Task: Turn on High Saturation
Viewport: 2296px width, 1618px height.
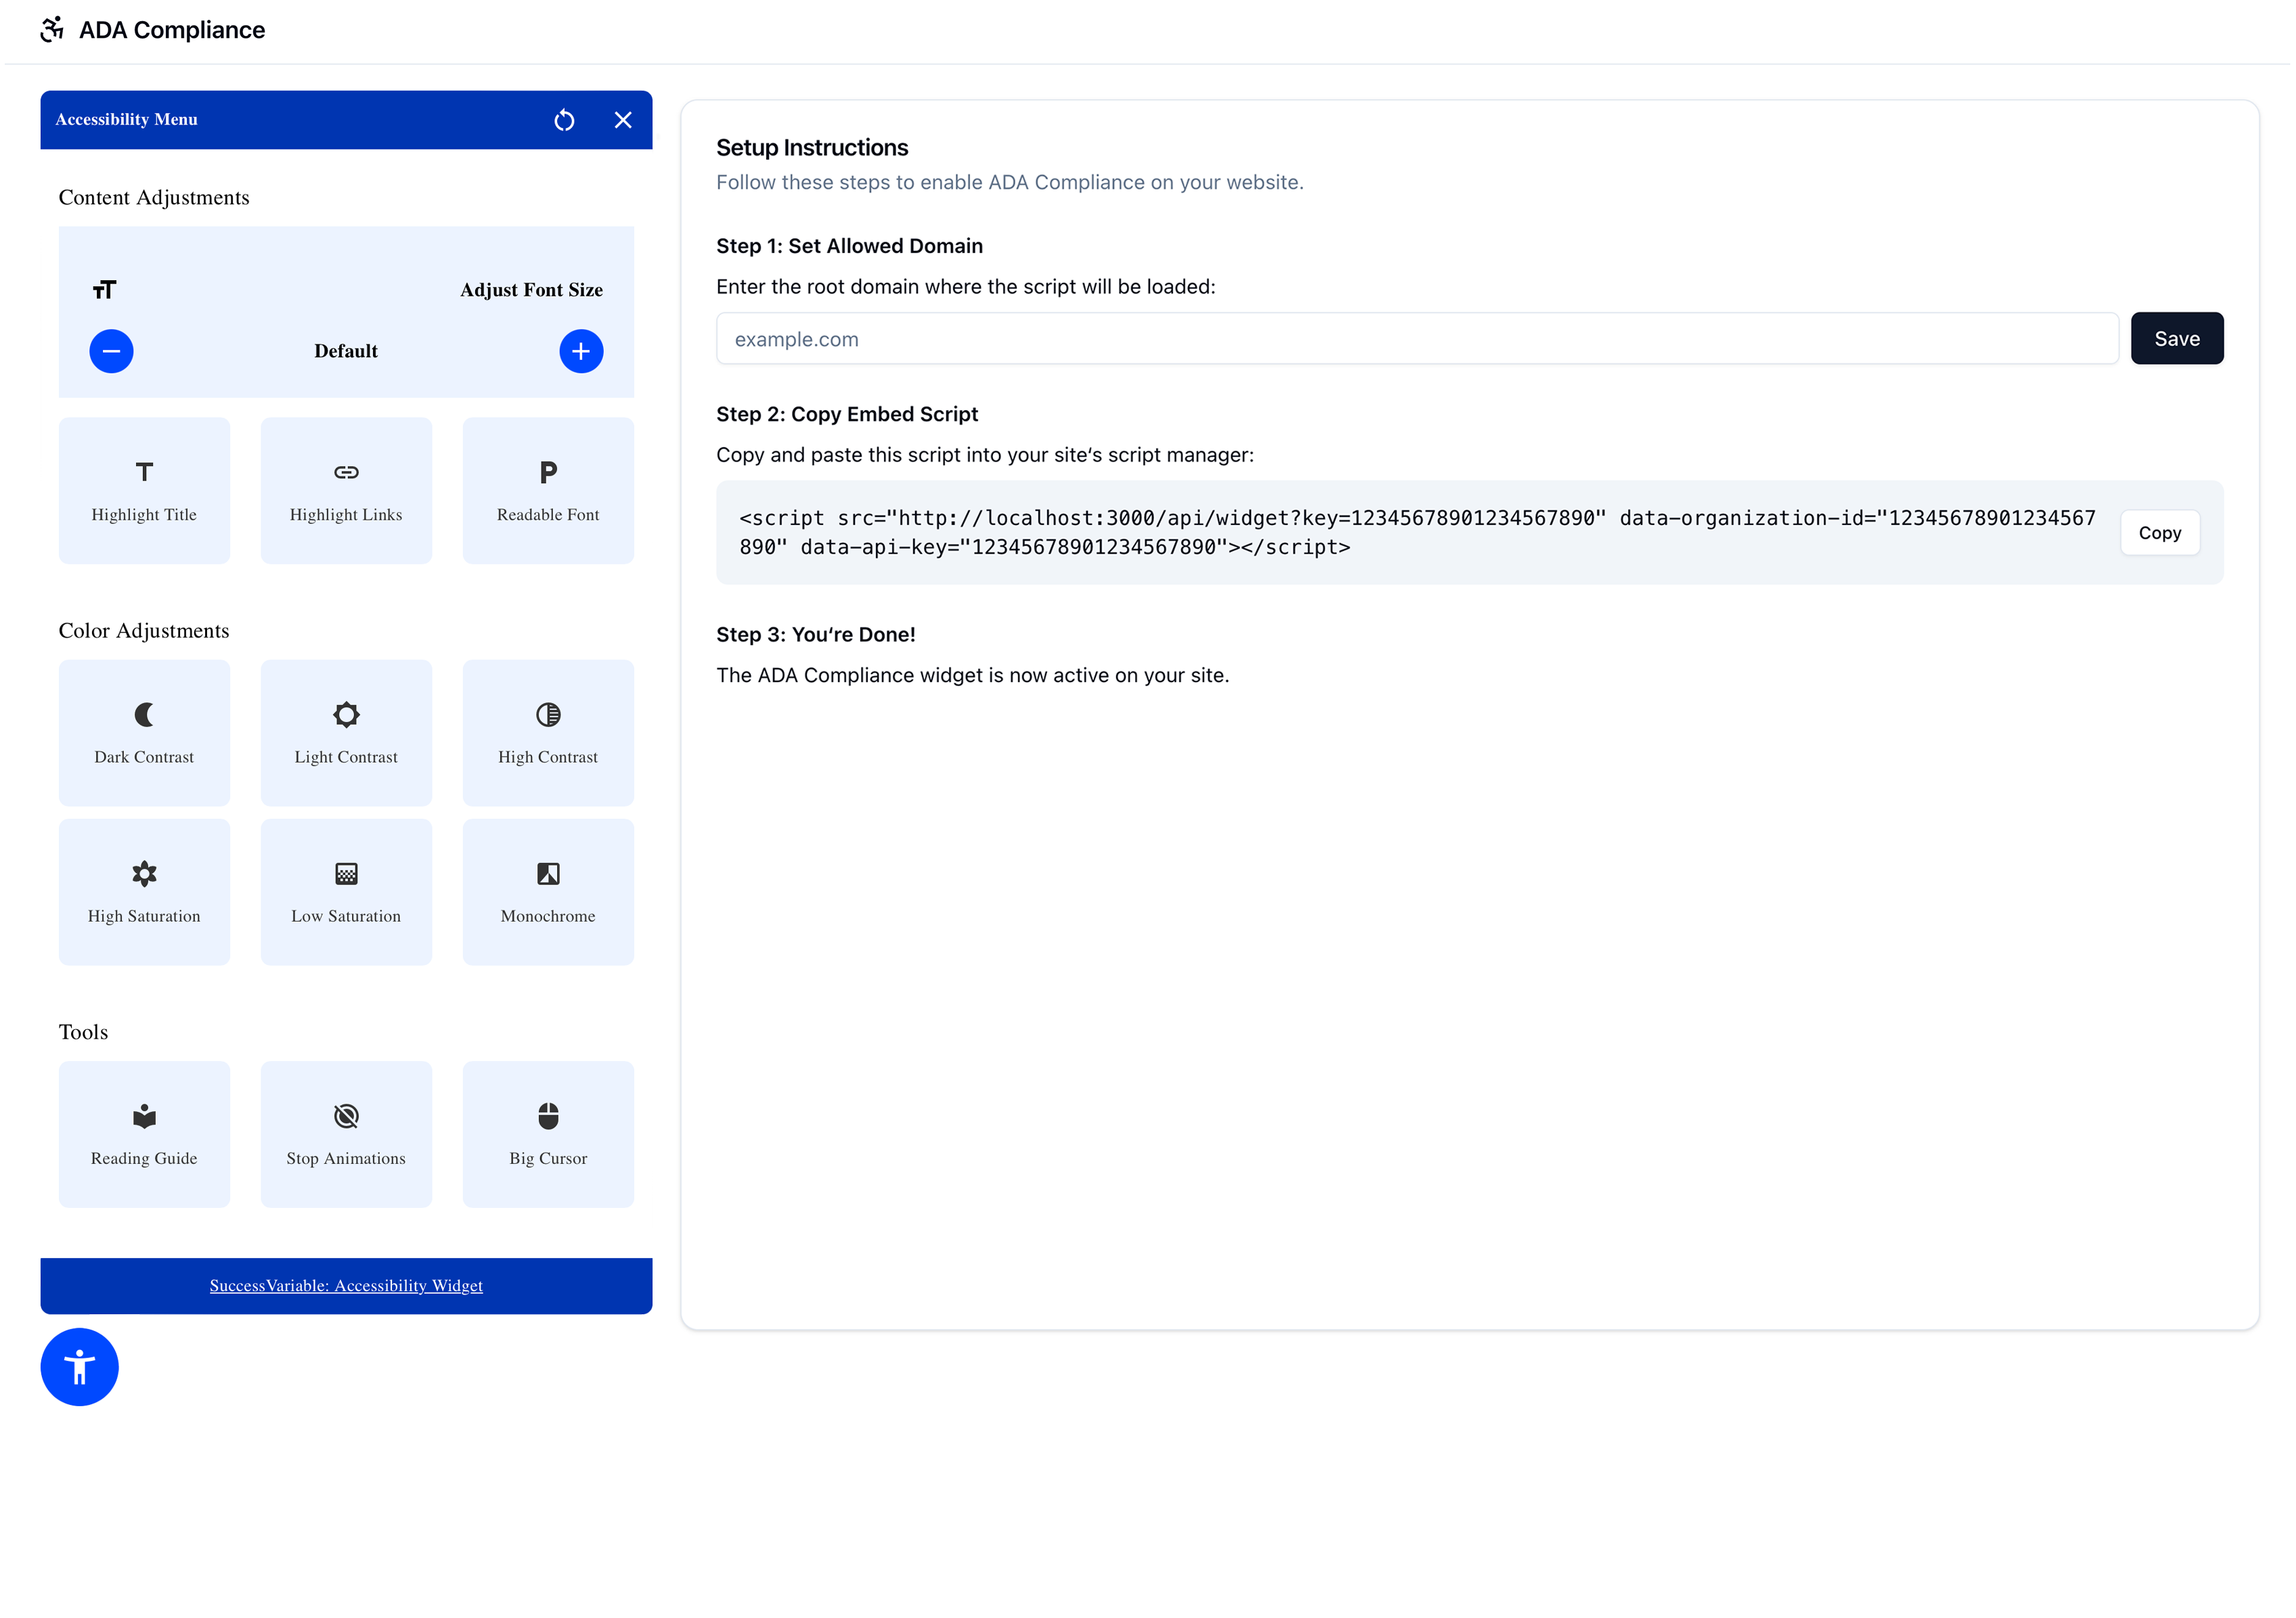Action: [x=144, y=892]
